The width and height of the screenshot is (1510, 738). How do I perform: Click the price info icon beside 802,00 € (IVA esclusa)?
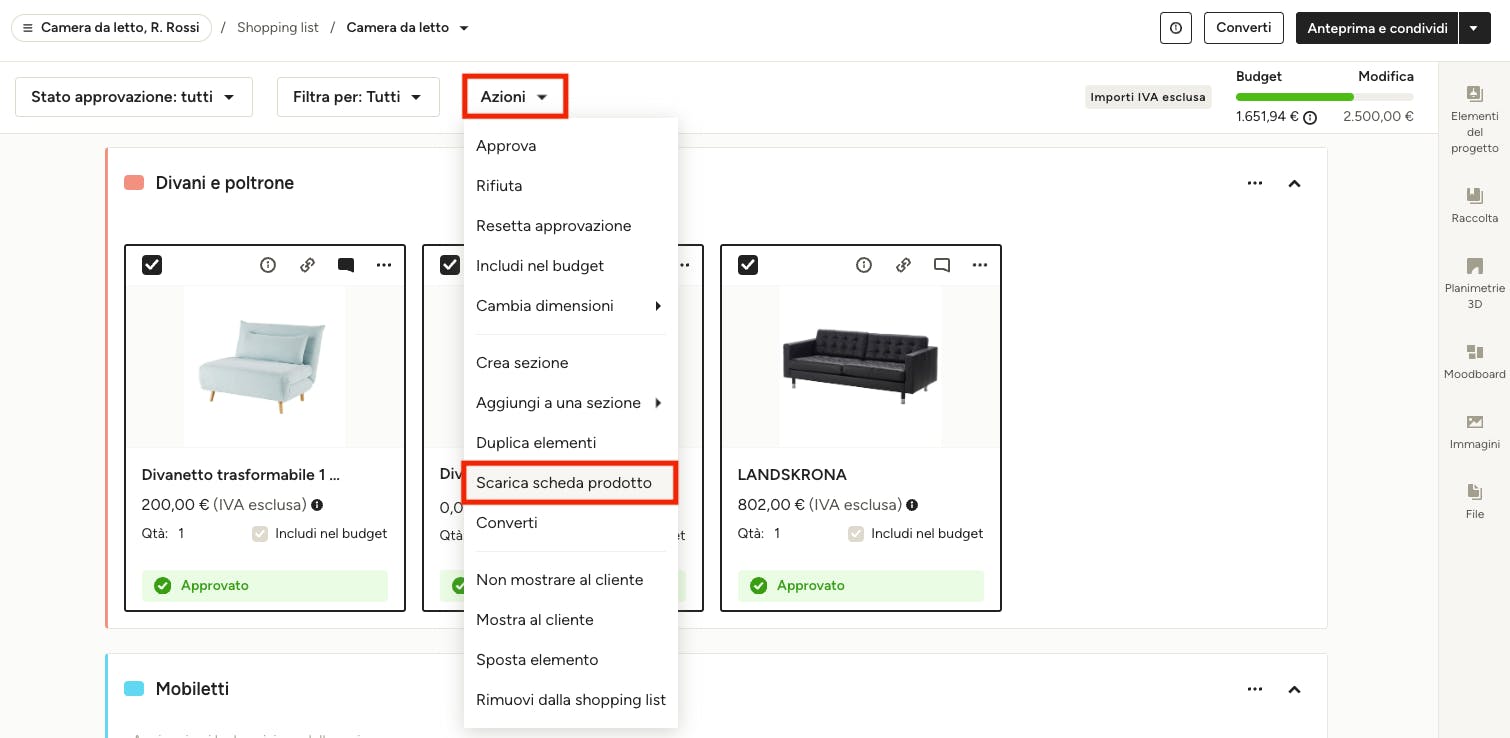tap(912, 505)
